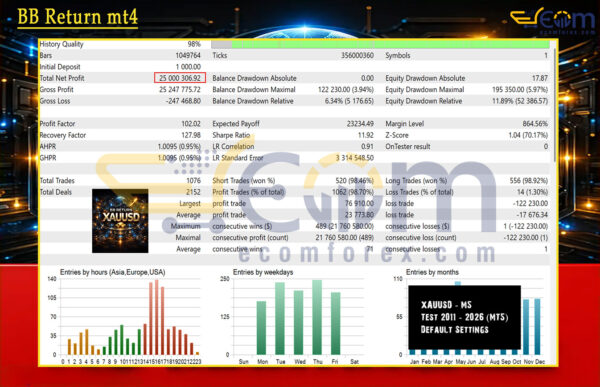Viewport: 600px width, 387px height.
Task: Select the "Total Net Profit" label
Action: pos(62,78)
